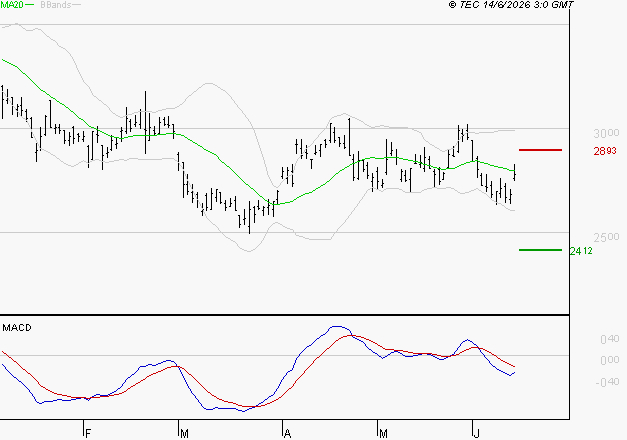Click the green 24.12 support value
This screenshot has width=627, height=440.
[581, 251]
